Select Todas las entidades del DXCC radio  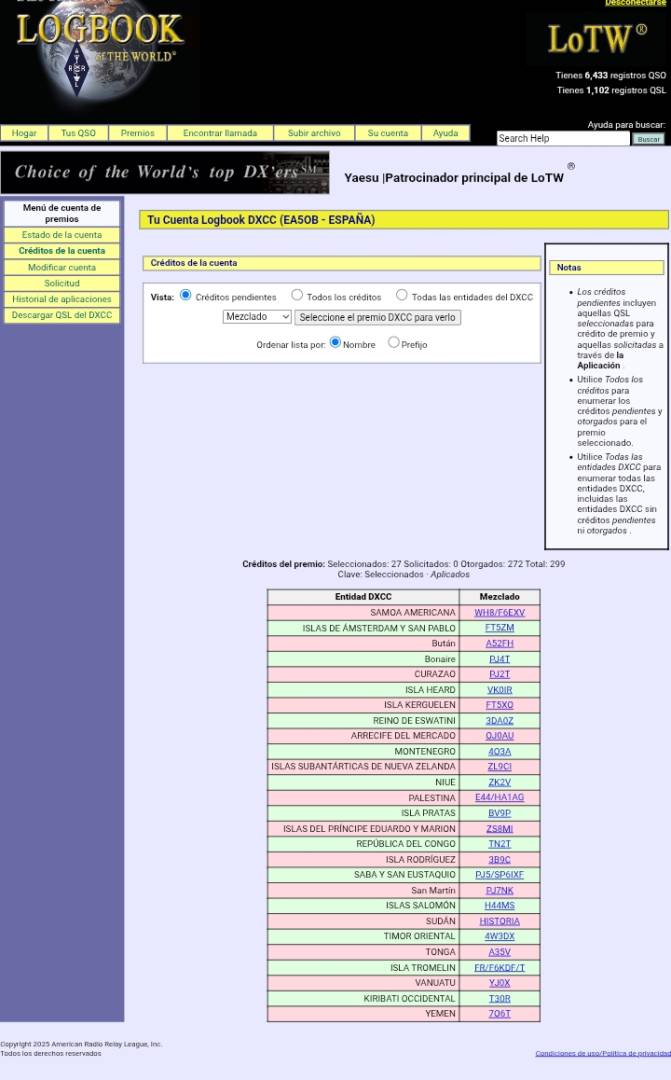[402, 295]
